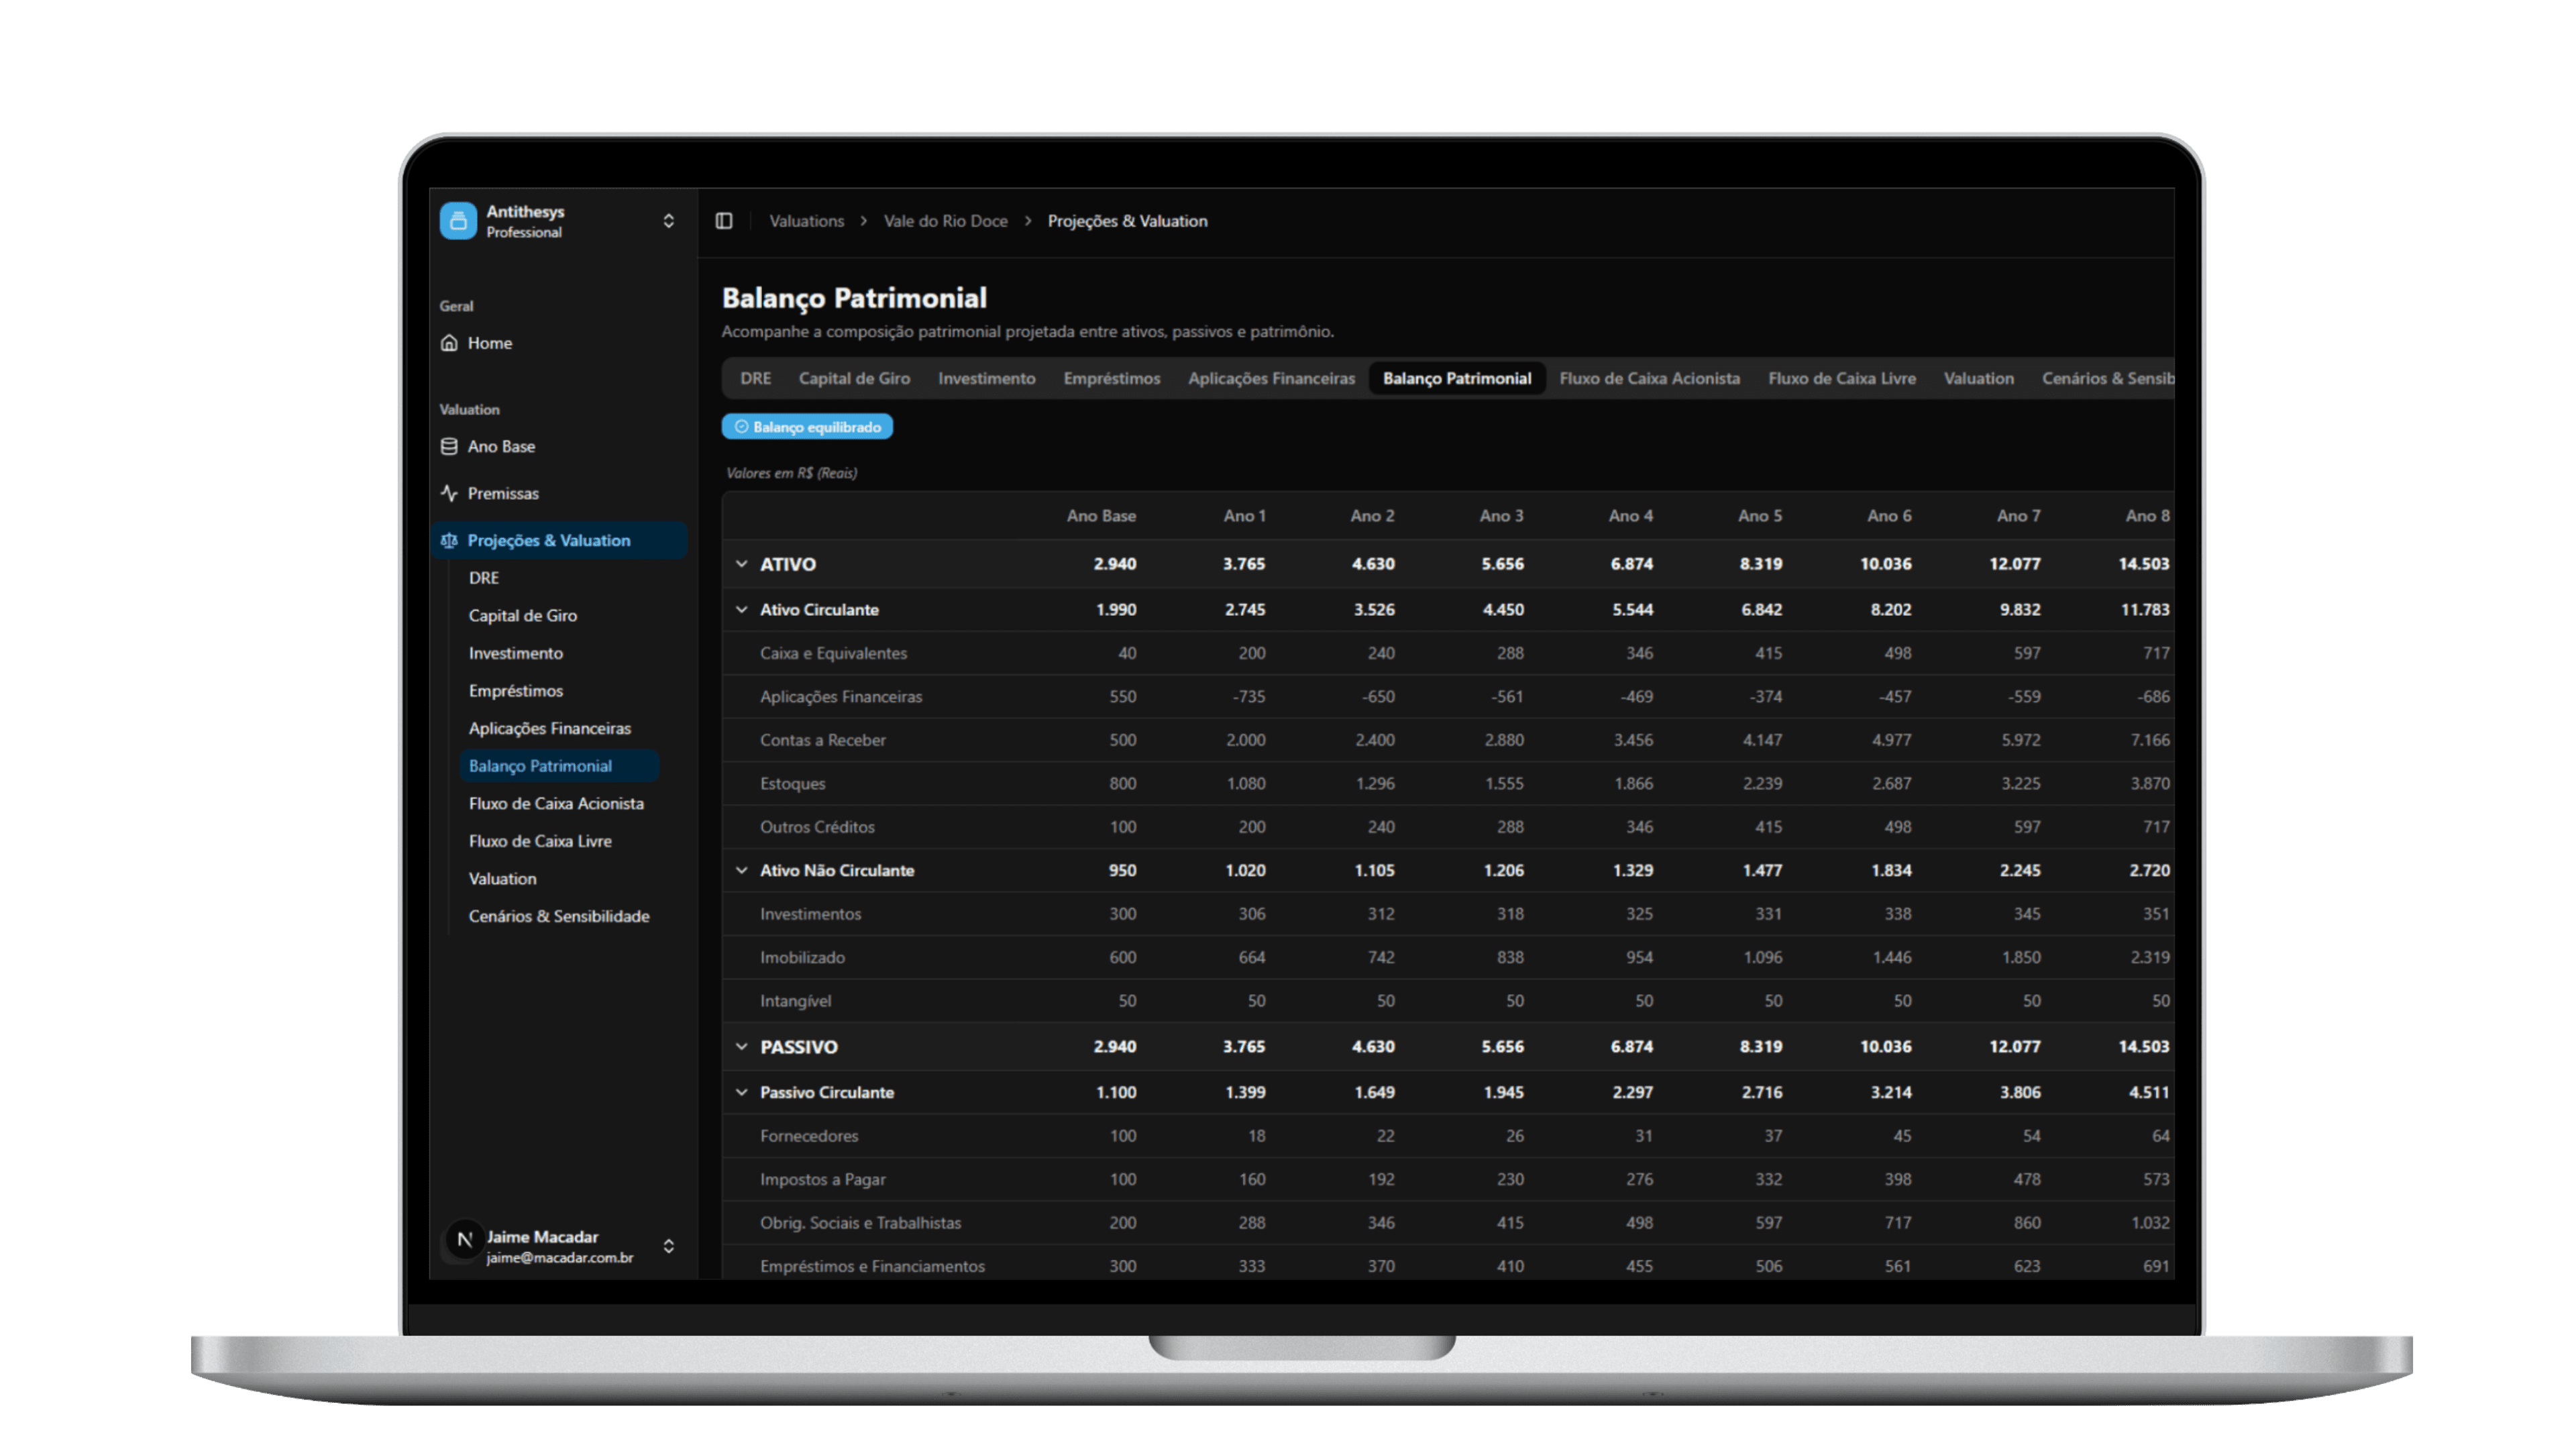
Task: Select Empréstimos in the sidebar menu
Action: tap(516, 690)
